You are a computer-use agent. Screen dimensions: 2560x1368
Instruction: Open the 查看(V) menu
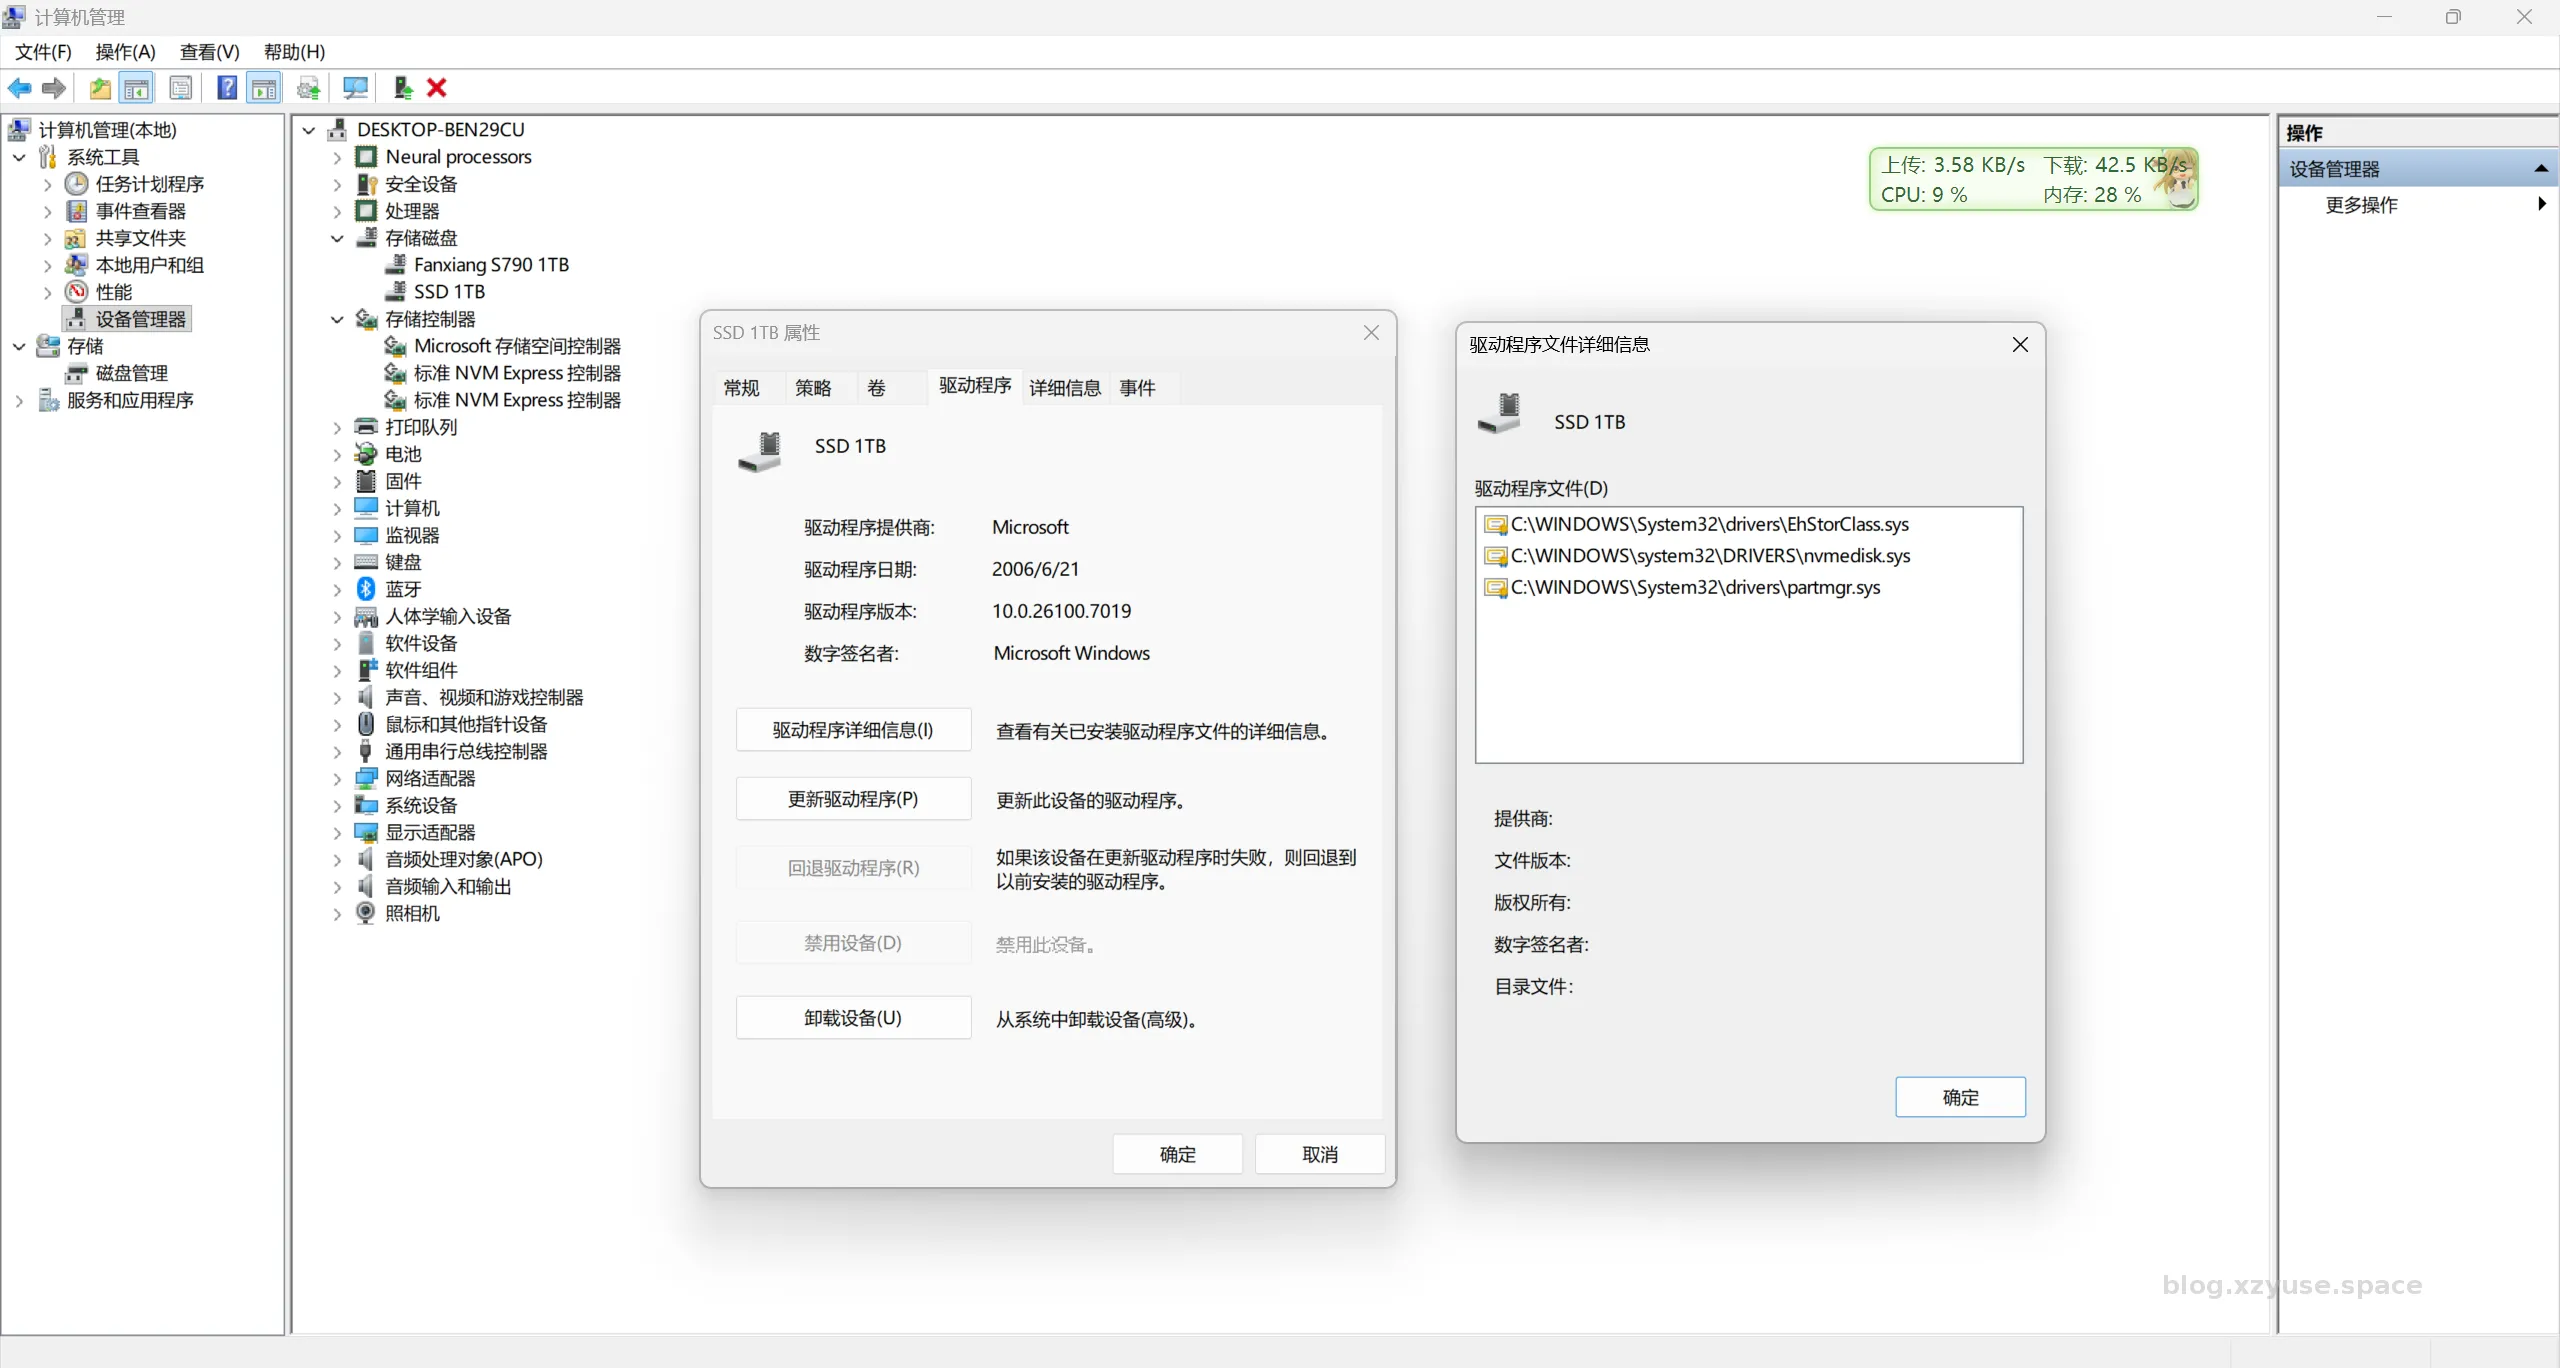point(209,52)
